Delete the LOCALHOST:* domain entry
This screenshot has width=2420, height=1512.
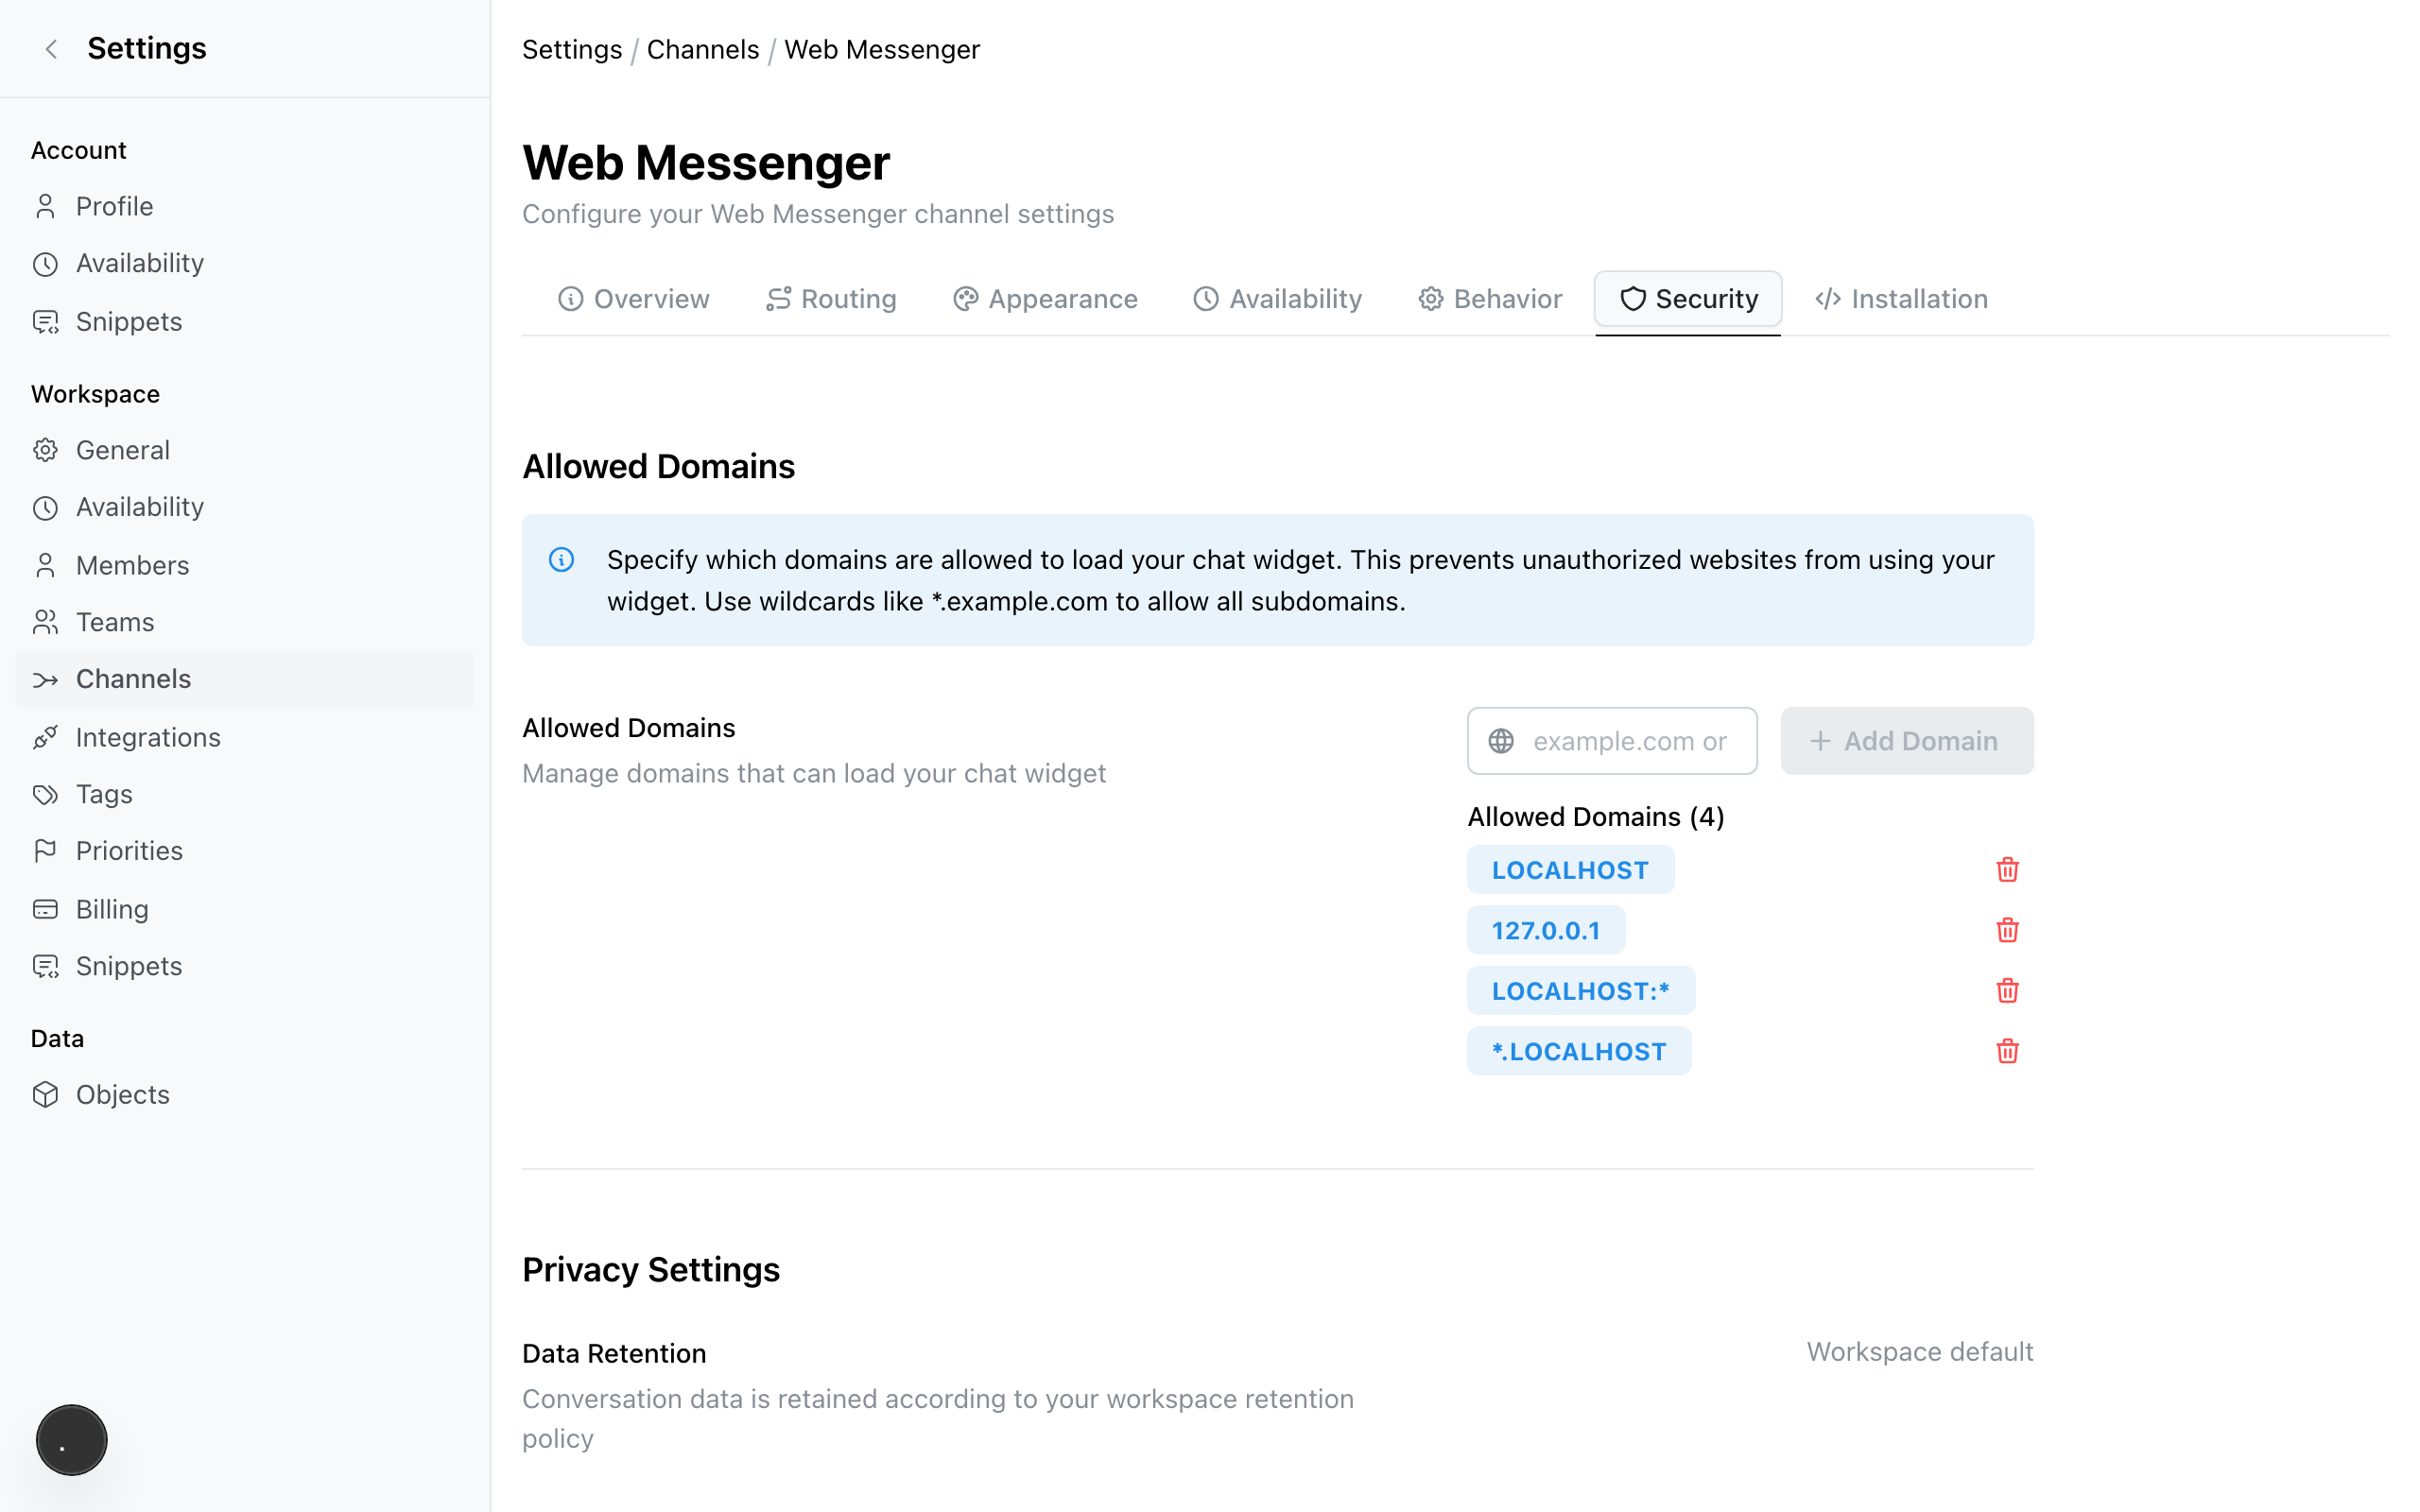[x=2007, y=990]
